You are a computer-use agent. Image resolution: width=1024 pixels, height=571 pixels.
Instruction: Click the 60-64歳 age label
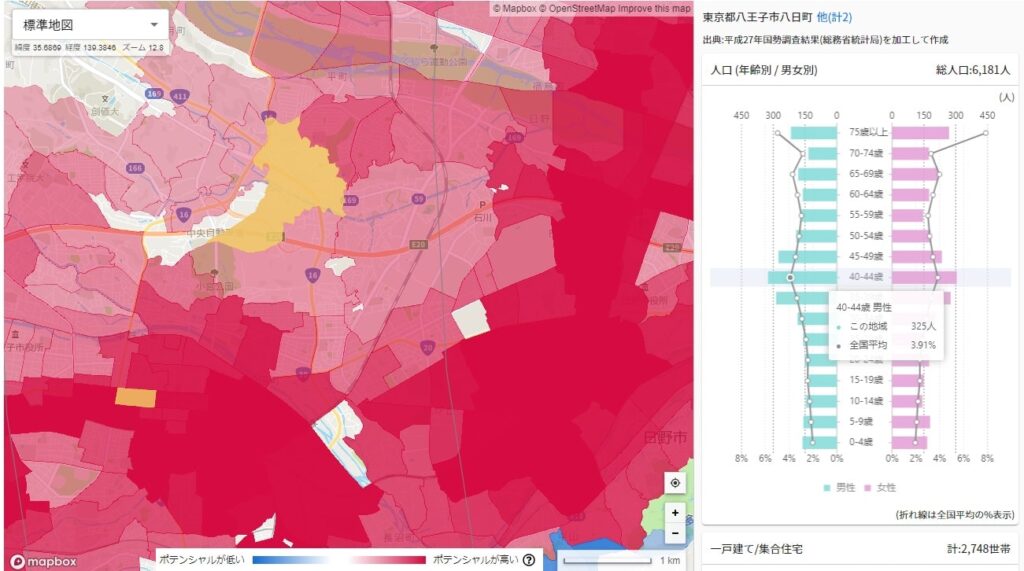click(865, 194)
